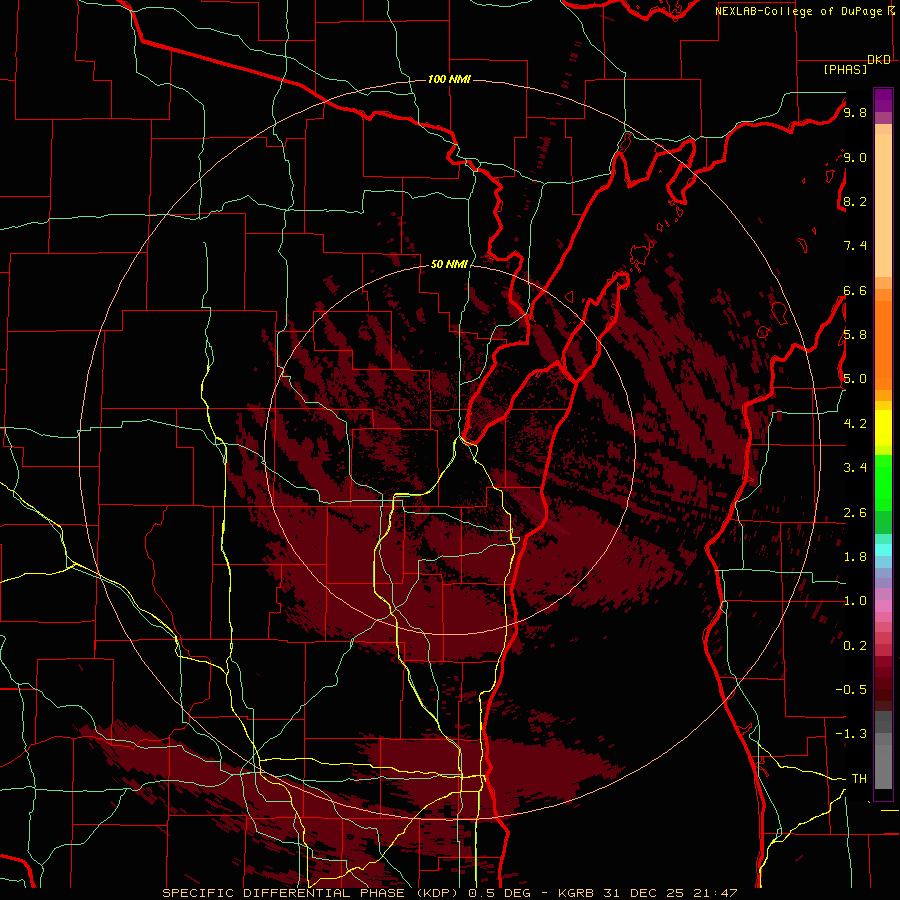Click the 100 NMI range ring label

click(x=449, y=79)
